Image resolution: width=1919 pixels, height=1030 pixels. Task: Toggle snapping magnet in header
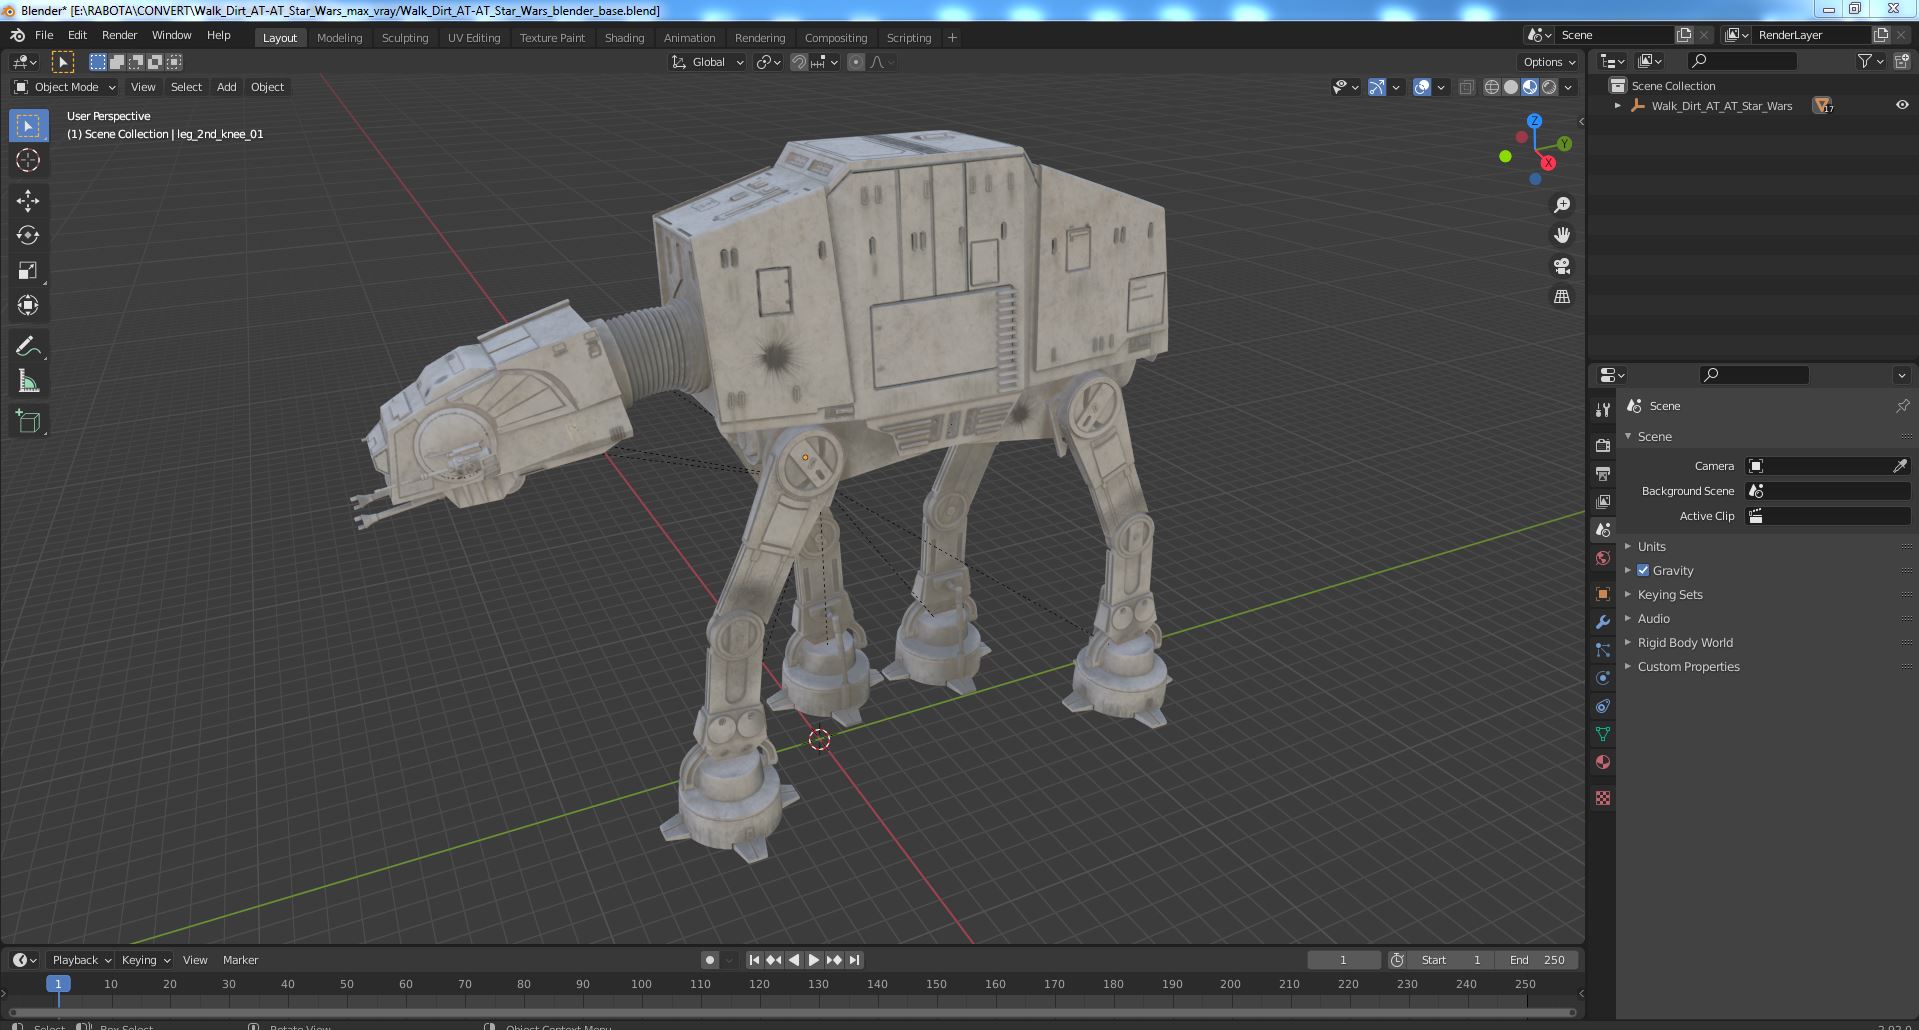pyautogui.click(x=799, y=62)
